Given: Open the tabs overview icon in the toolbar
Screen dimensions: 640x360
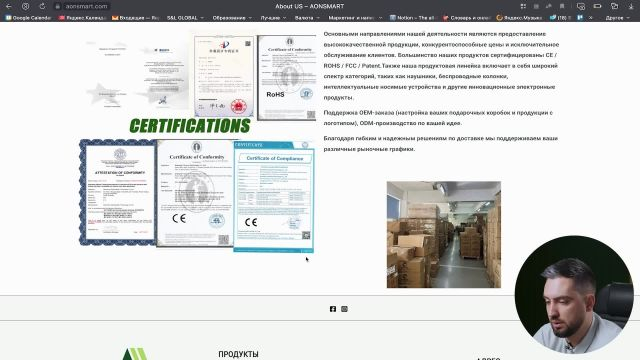Looking at the screenshot, I should click(x=614, y=7).
